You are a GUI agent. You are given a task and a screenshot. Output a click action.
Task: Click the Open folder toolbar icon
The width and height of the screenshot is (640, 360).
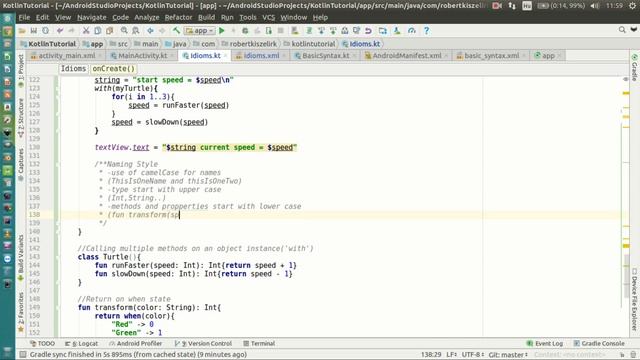pos(22,31)
